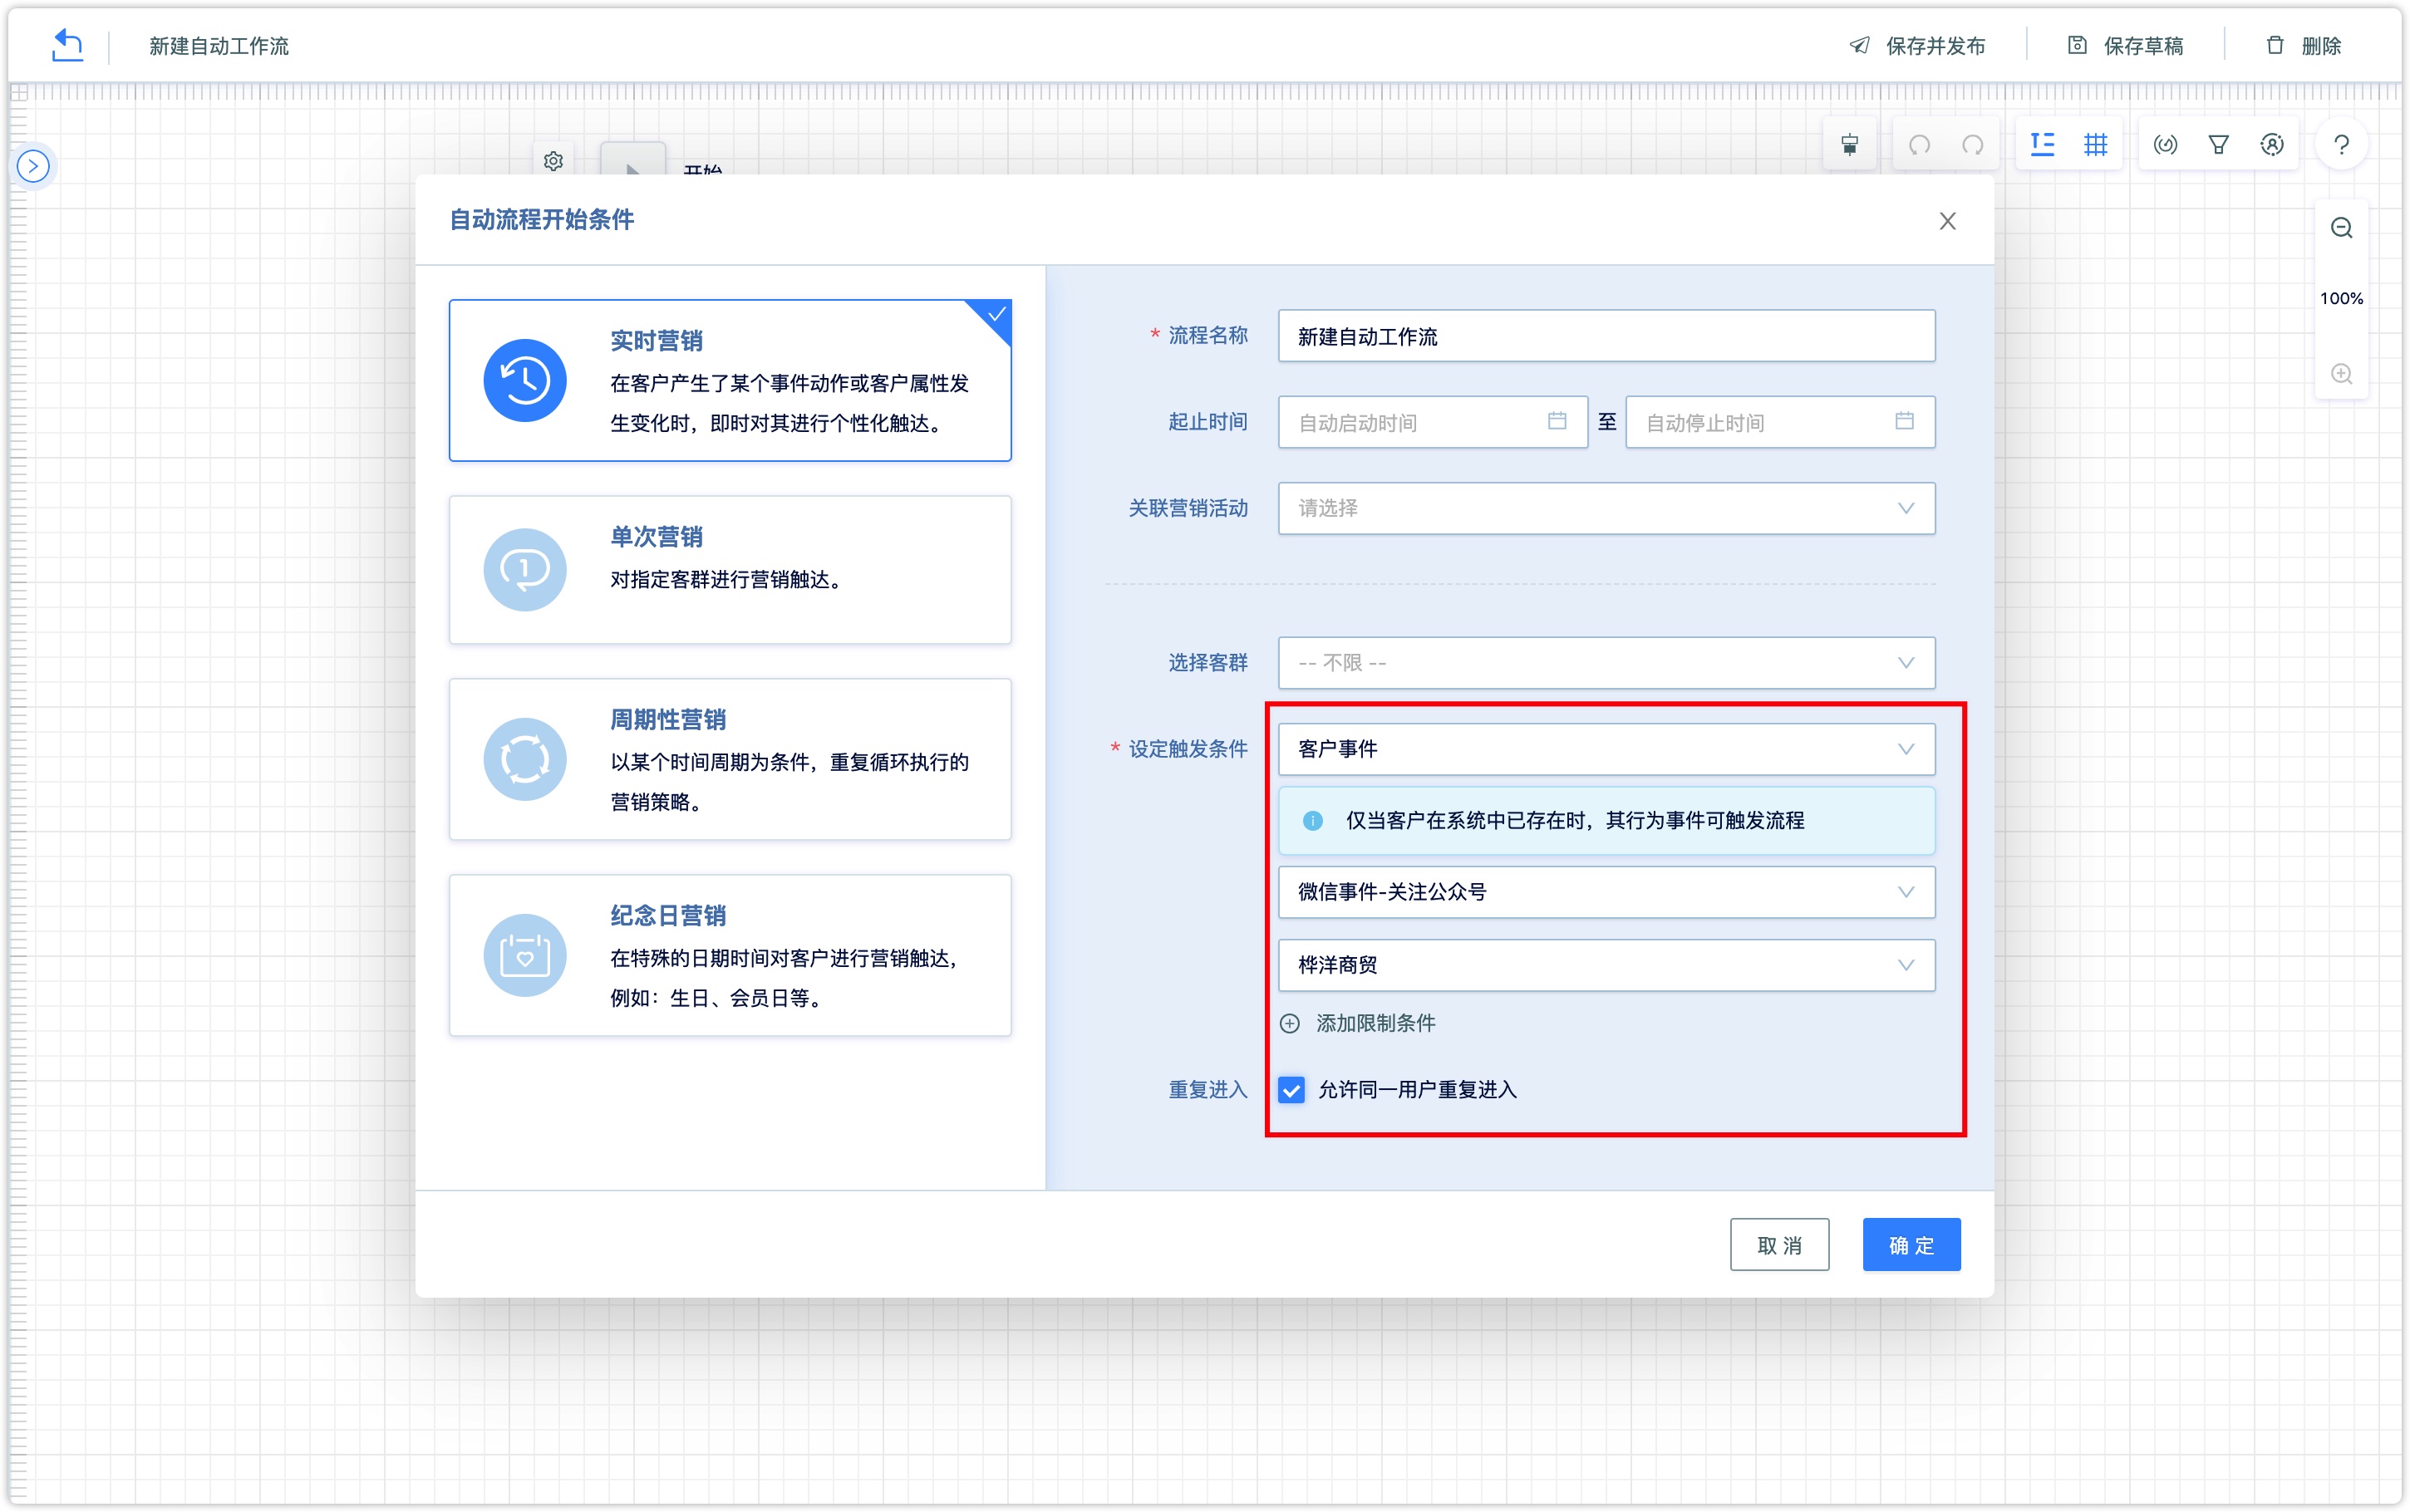Click the funnel filter icon

(2218, 145)
